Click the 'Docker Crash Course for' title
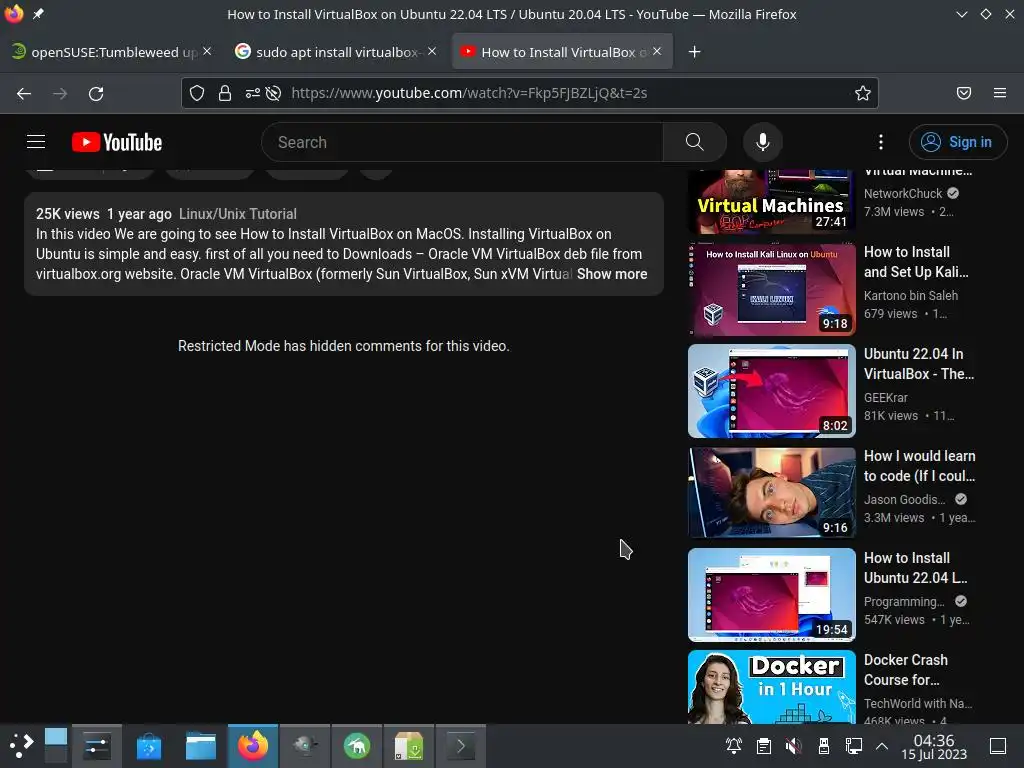The width and height of the screenshot is (1024, 768). coord(905,669)
